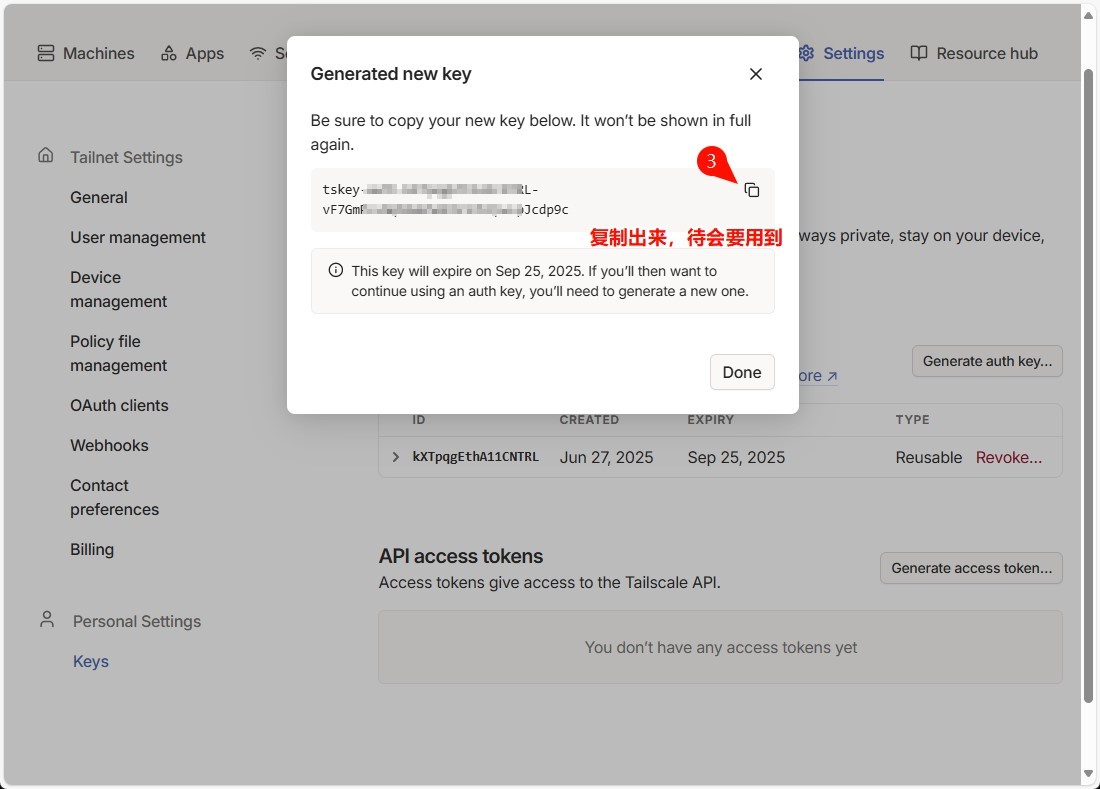
Task: Open OAuth clients settings
Action: point(119,405)
